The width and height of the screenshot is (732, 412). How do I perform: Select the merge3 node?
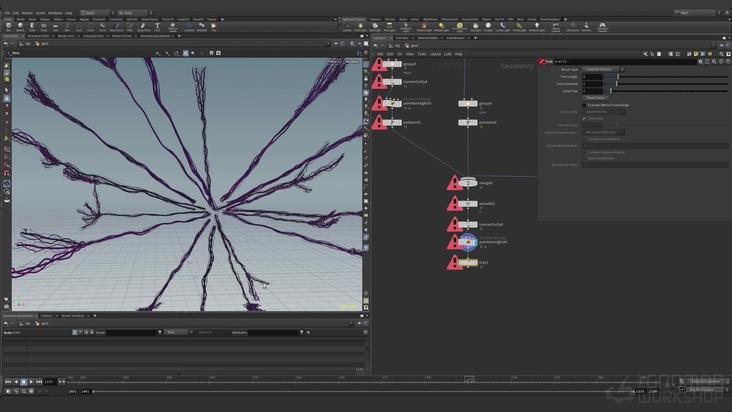pyautogui.click(x=468, y=183)
